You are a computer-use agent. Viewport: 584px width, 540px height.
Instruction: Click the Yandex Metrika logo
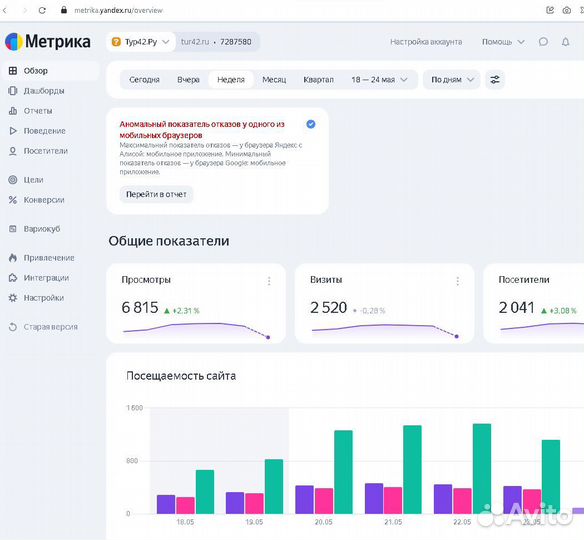coord(48,41)
